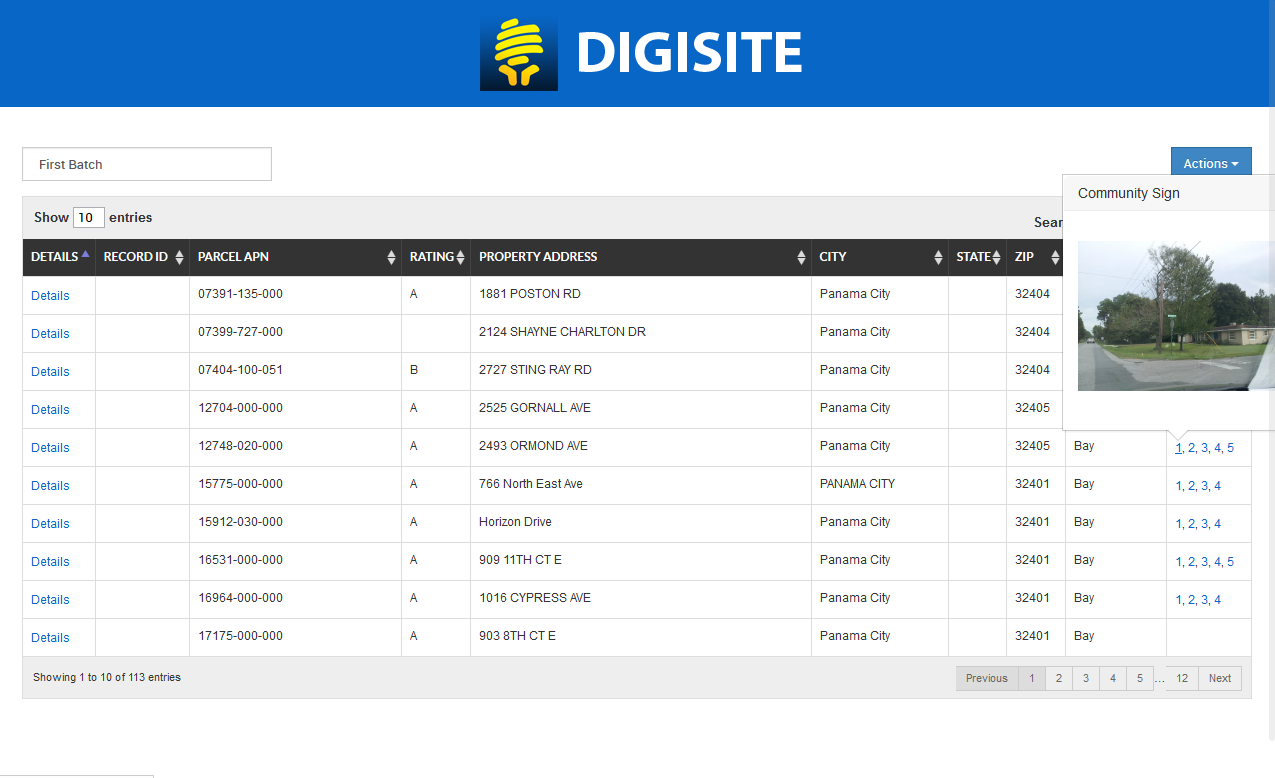Open photo 5 for 2493 Ormond Ave
The height and width of the screenshot is (778, 1275).
pyautogui.click(x=1230, y=448)
